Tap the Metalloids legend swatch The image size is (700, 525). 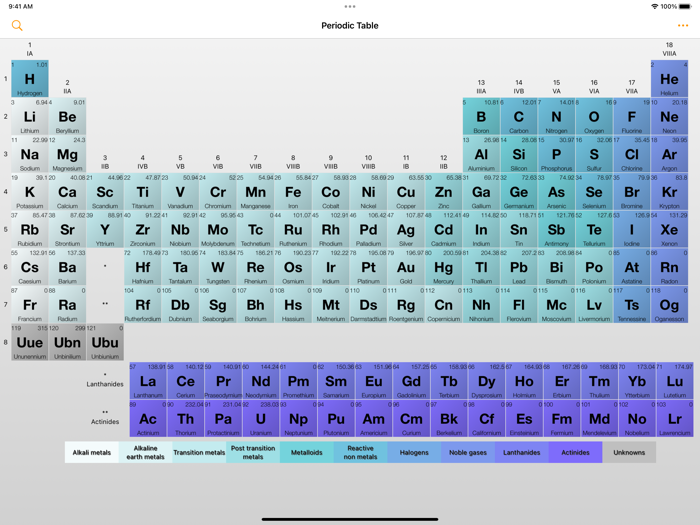click(x=307, y=452)
